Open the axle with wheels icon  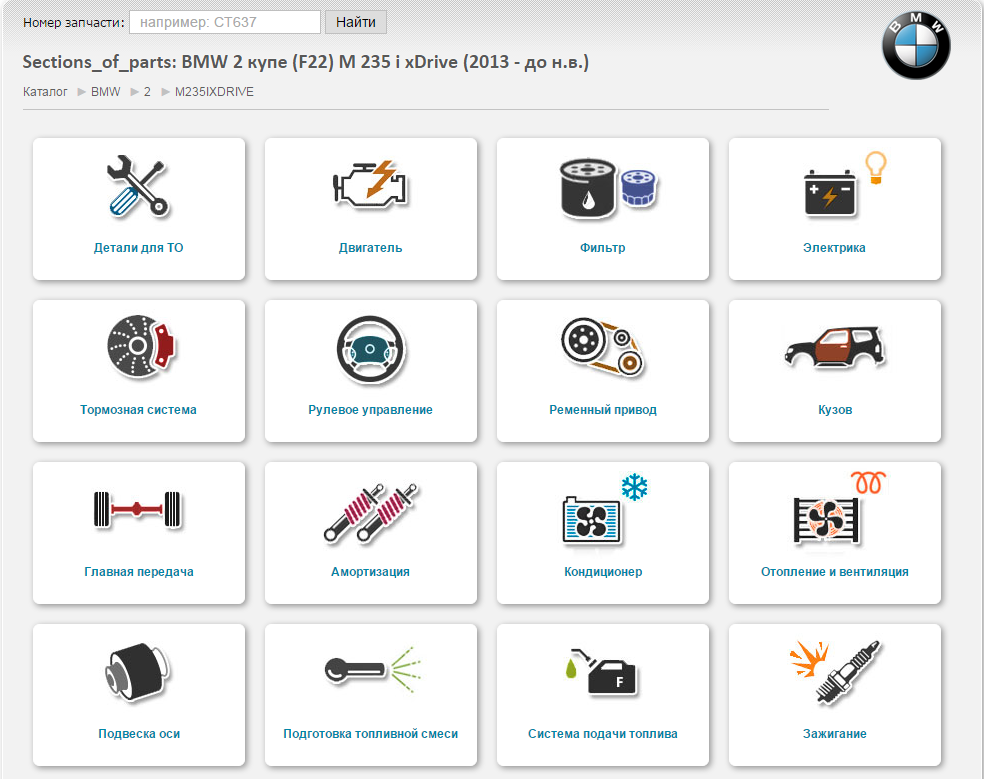pyautogui.click(x=137, y=509)
